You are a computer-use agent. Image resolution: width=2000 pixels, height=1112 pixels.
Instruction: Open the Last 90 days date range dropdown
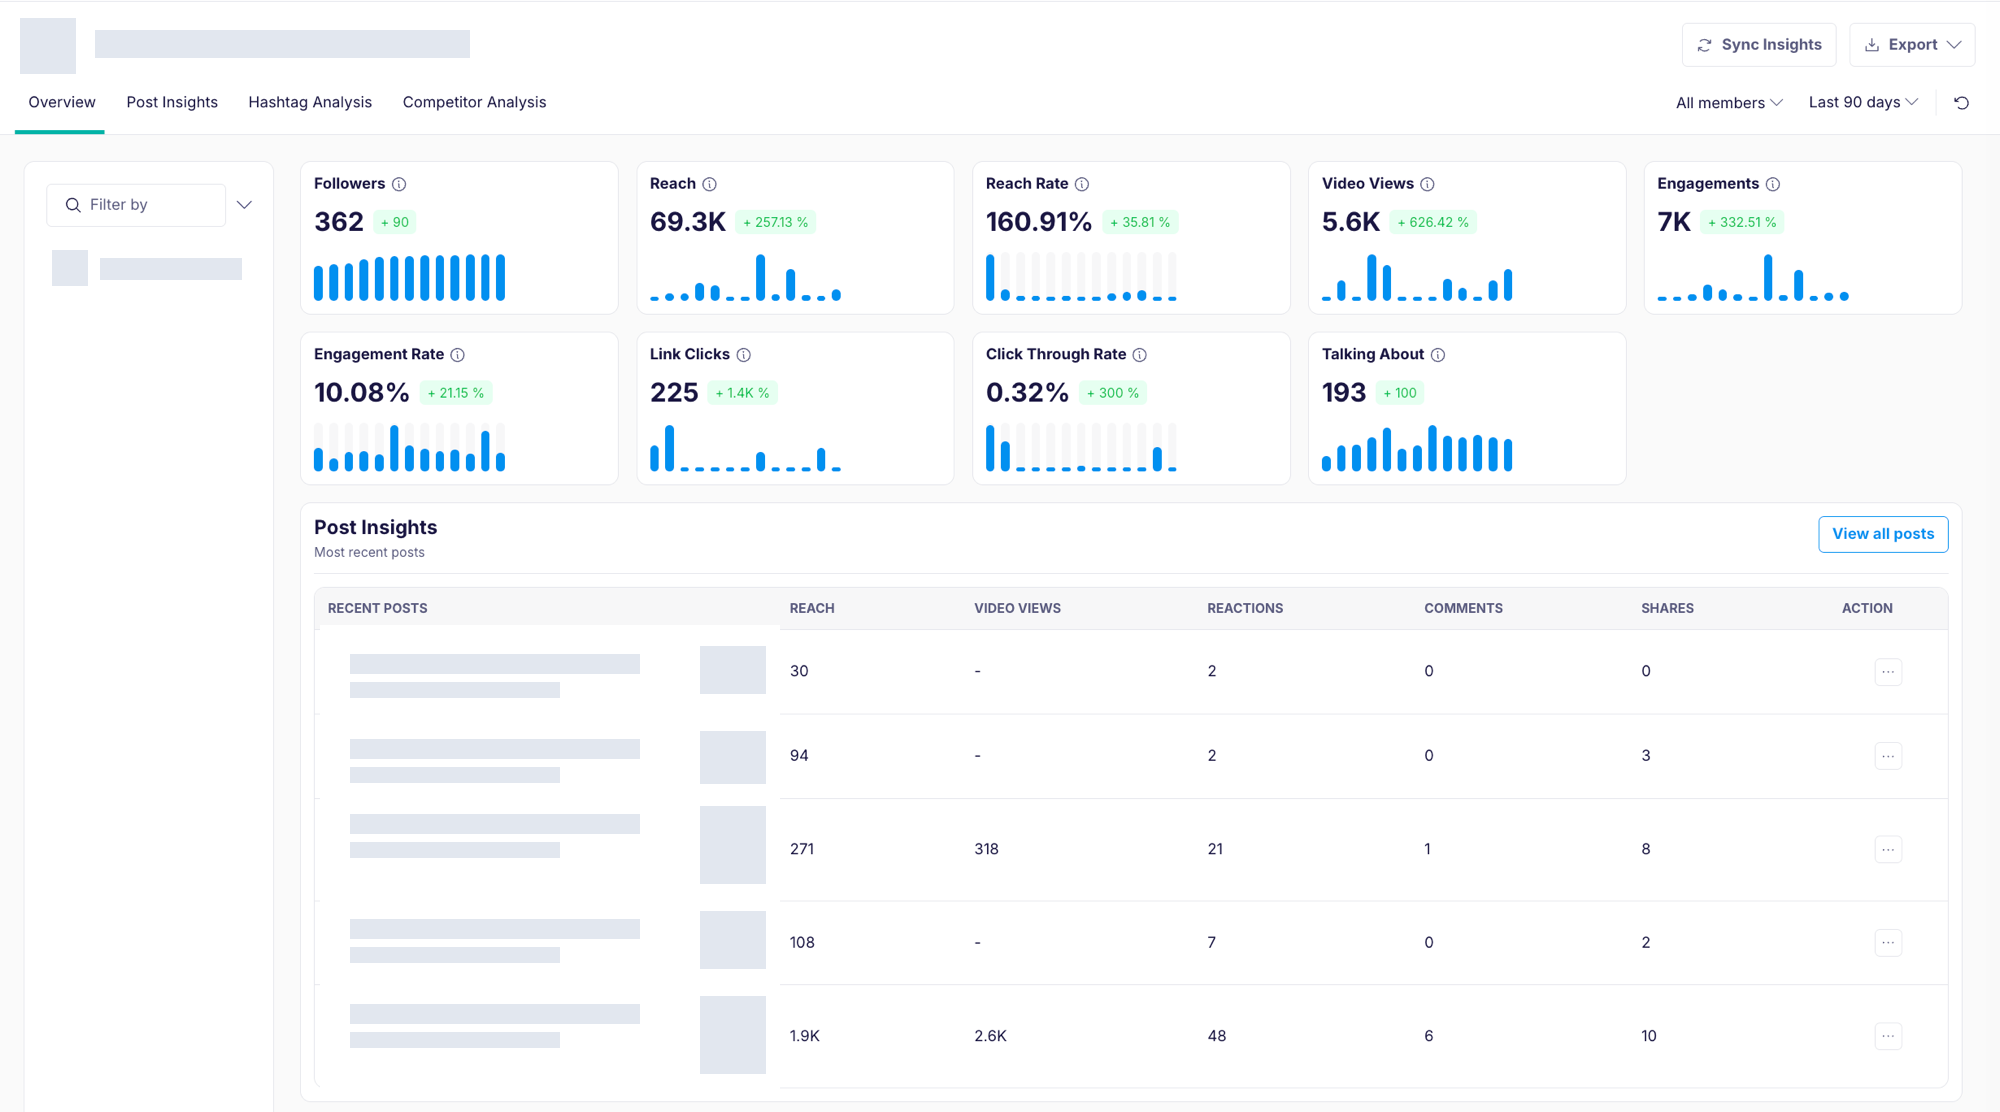point(1863,102)
